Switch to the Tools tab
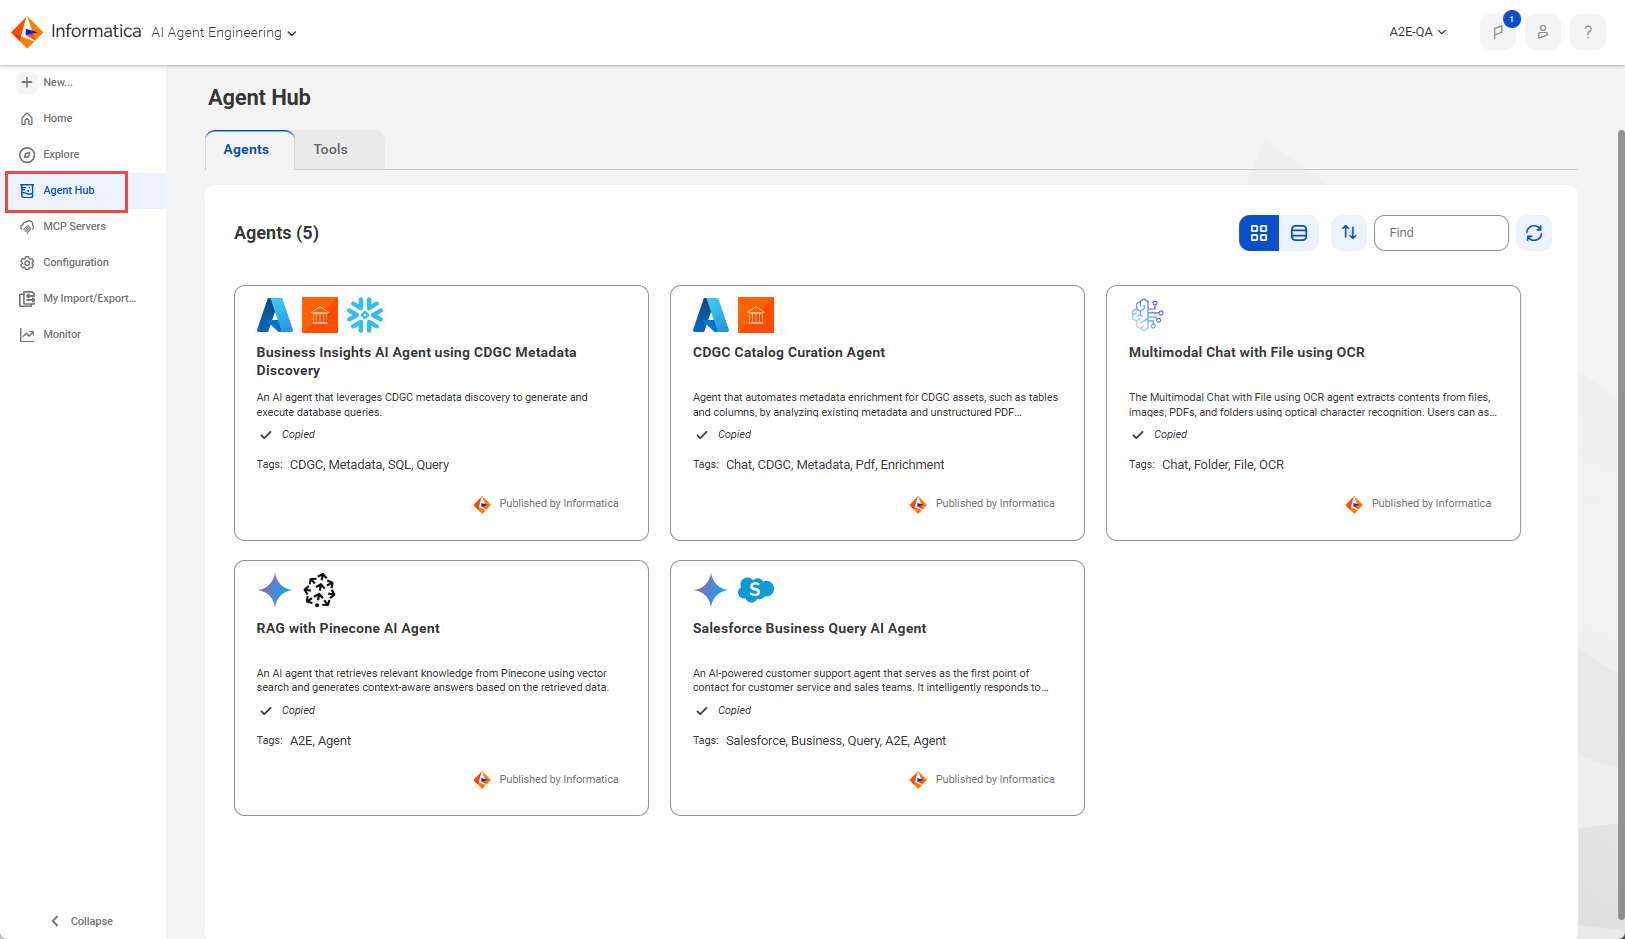This screenshot has width=1625, height=939. coord(331,150)
